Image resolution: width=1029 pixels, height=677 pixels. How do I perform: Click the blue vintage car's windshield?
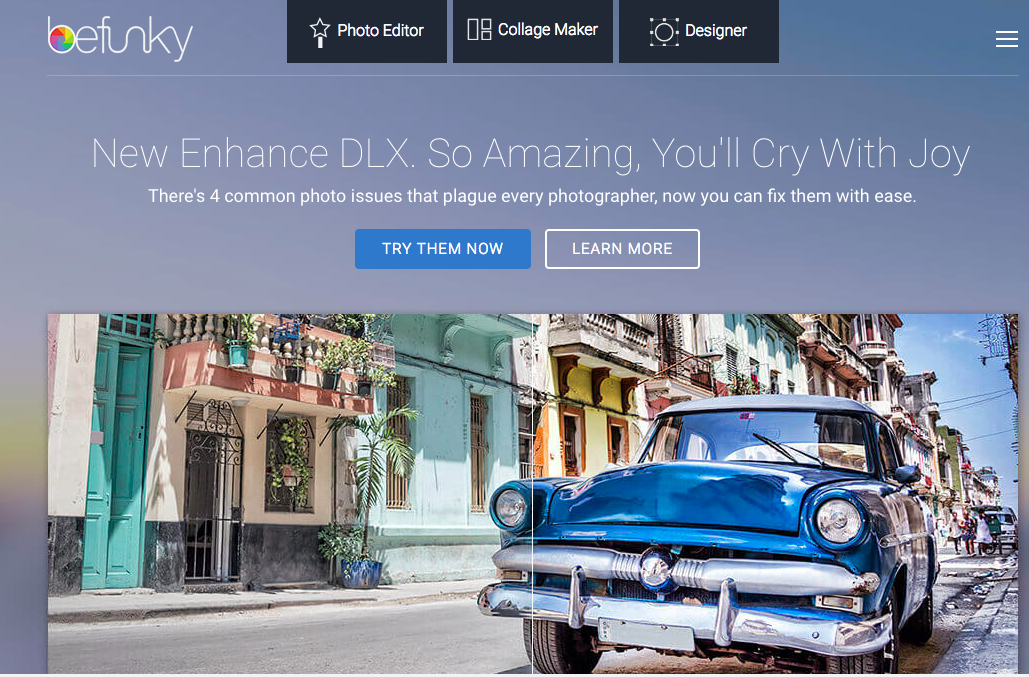(x=756, y=438)
